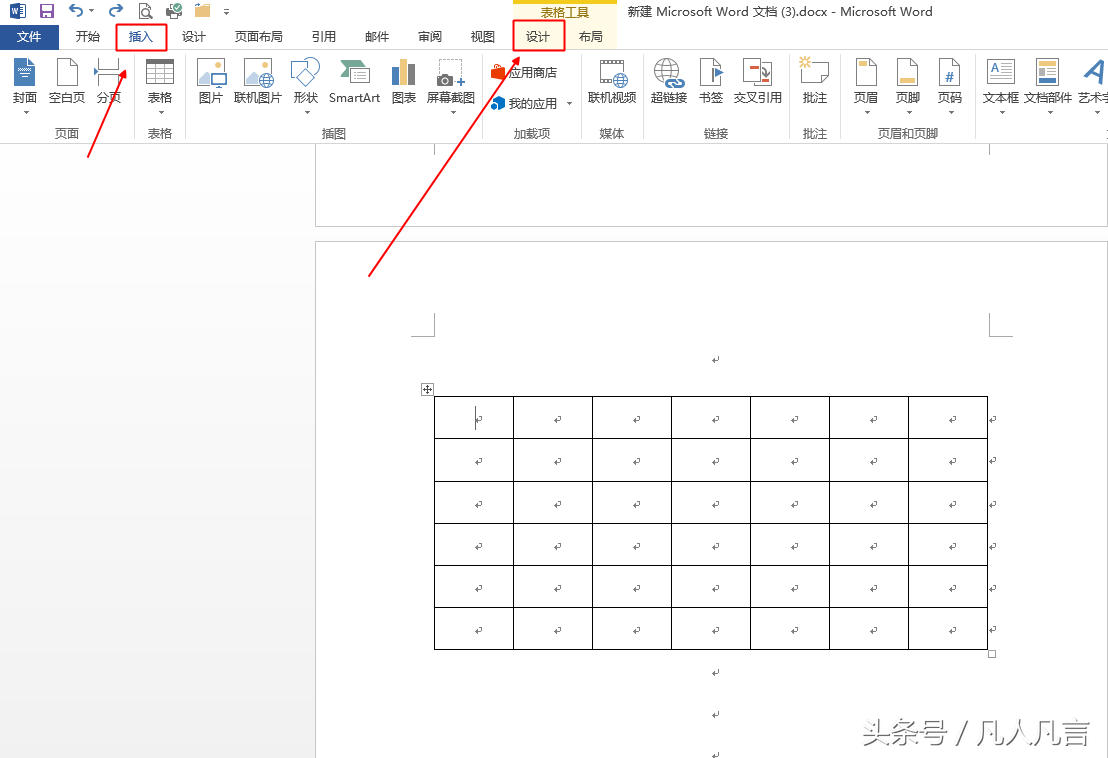This screenshot has height=758, width=1108.
Task: Insert Online Pictures (联机图片)
Action: pos(257,81)
